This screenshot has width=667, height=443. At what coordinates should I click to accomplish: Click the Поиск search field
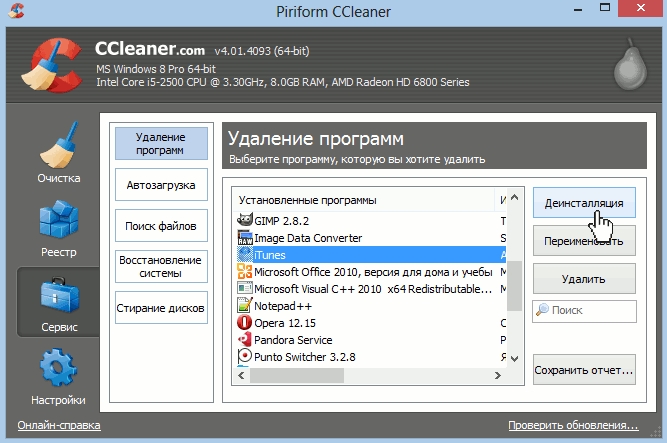[590, 311]
